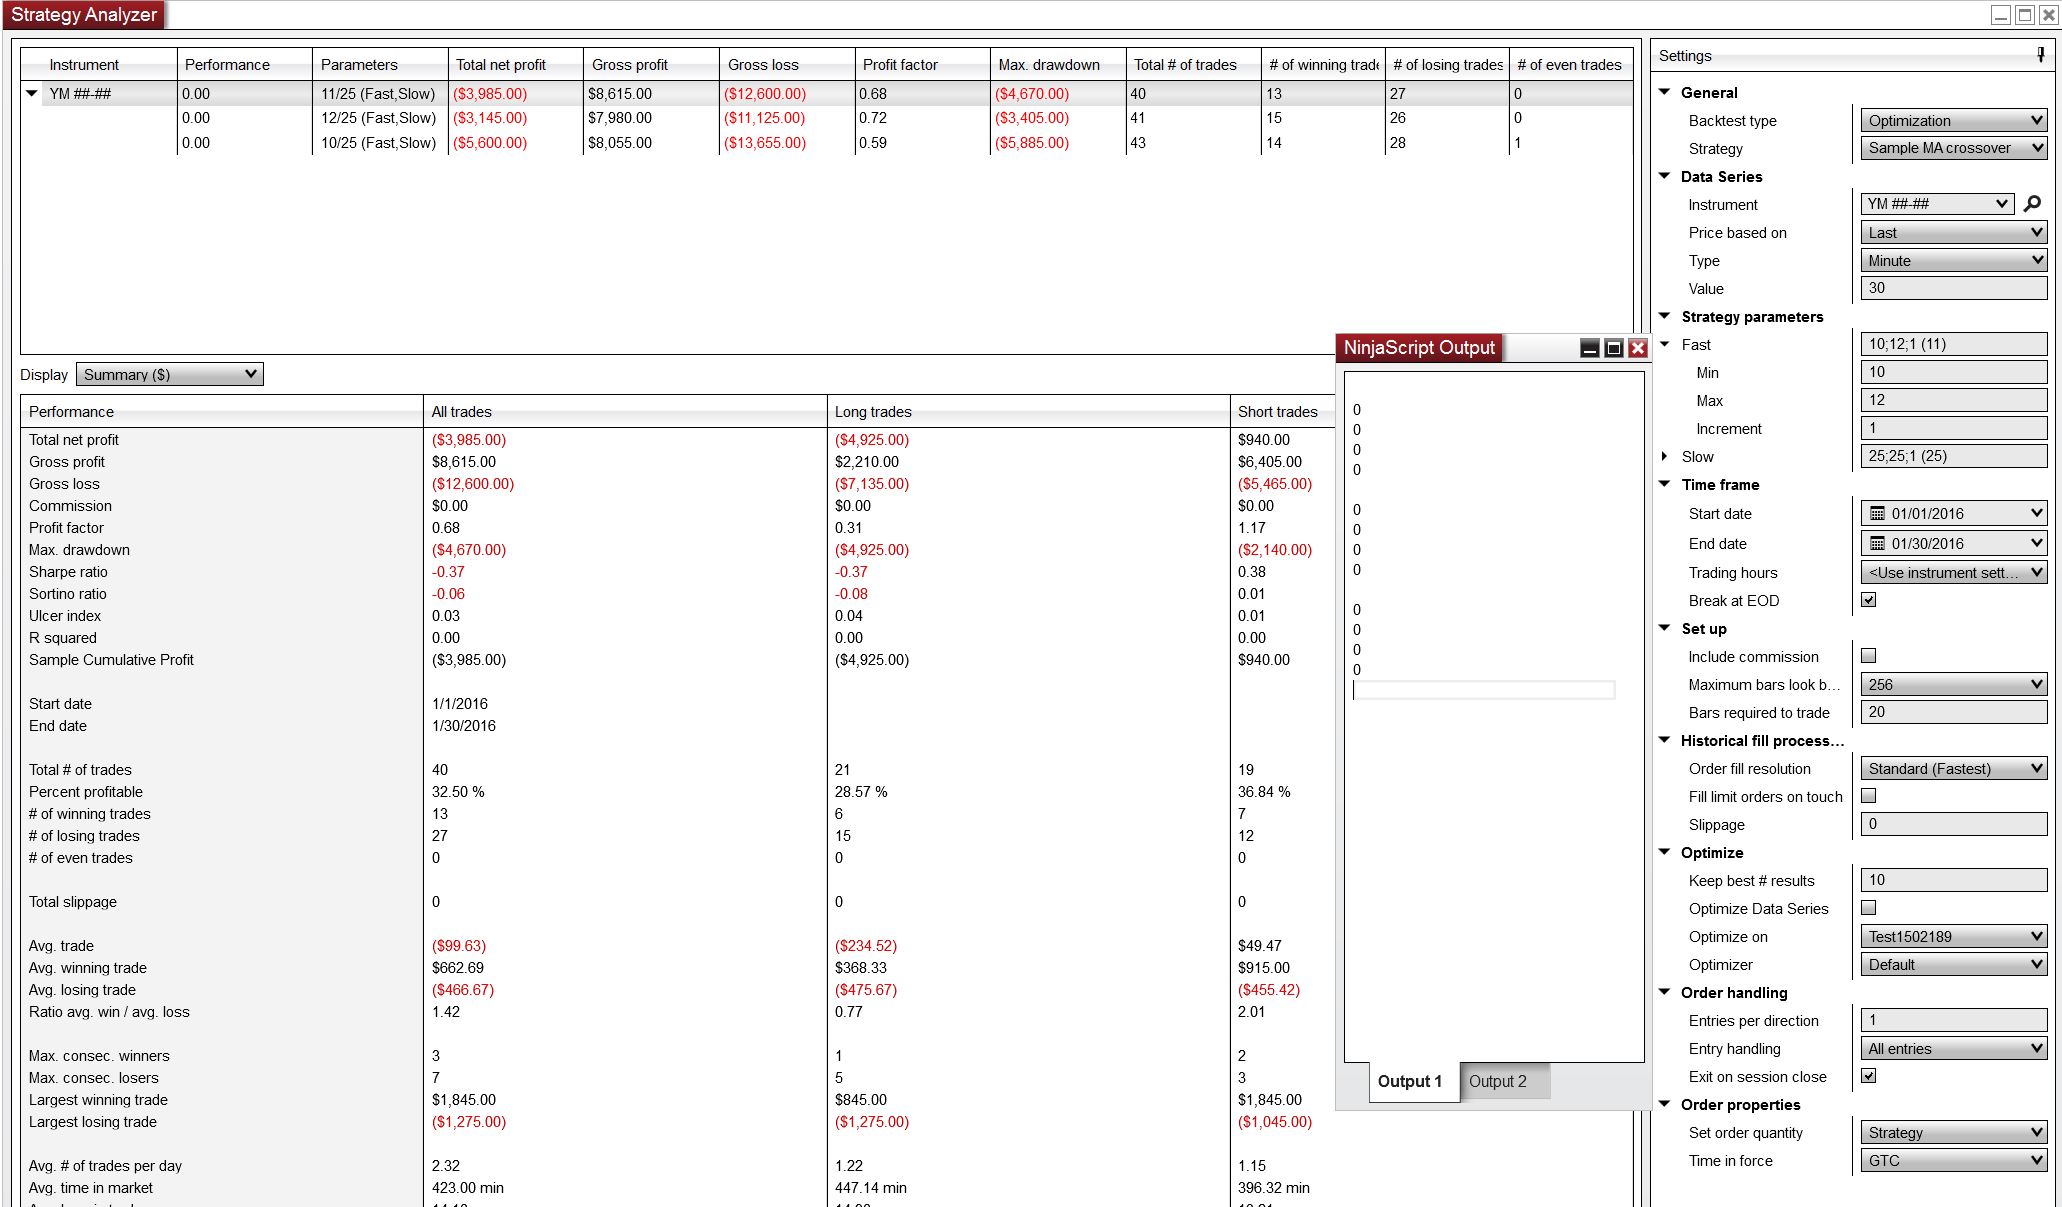Enable Fill limit orders on touch
The image size is (2062, 1207).
[1868, 796]
